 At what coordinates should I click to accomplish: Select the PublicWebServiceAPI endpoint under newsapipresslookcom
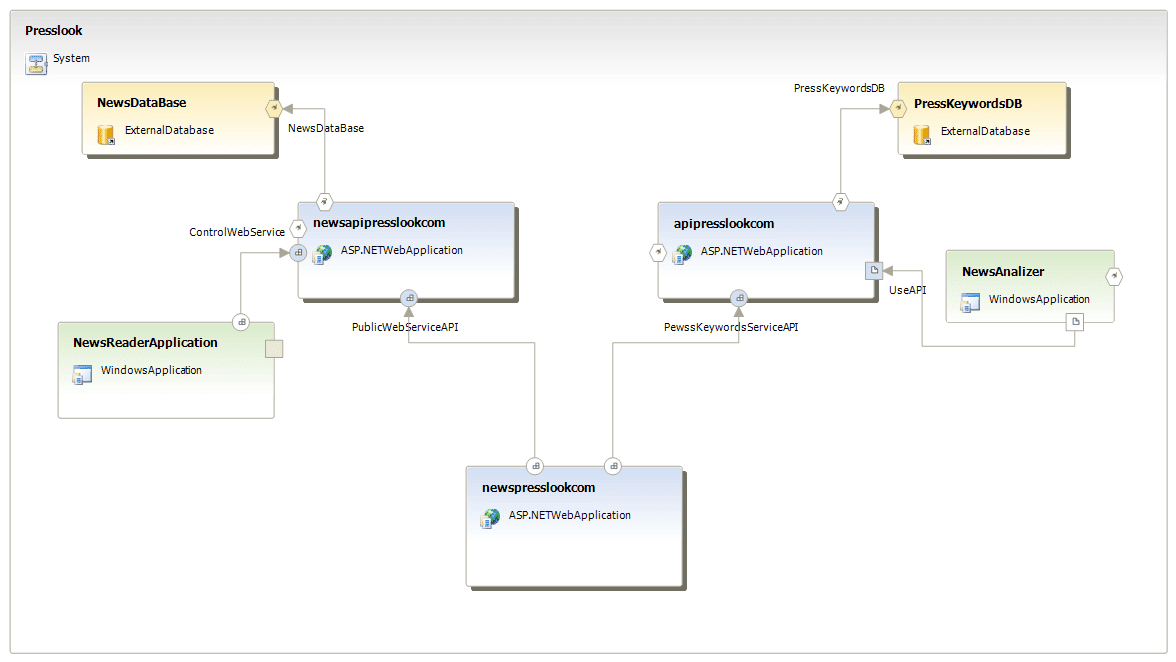click(409, 298)
